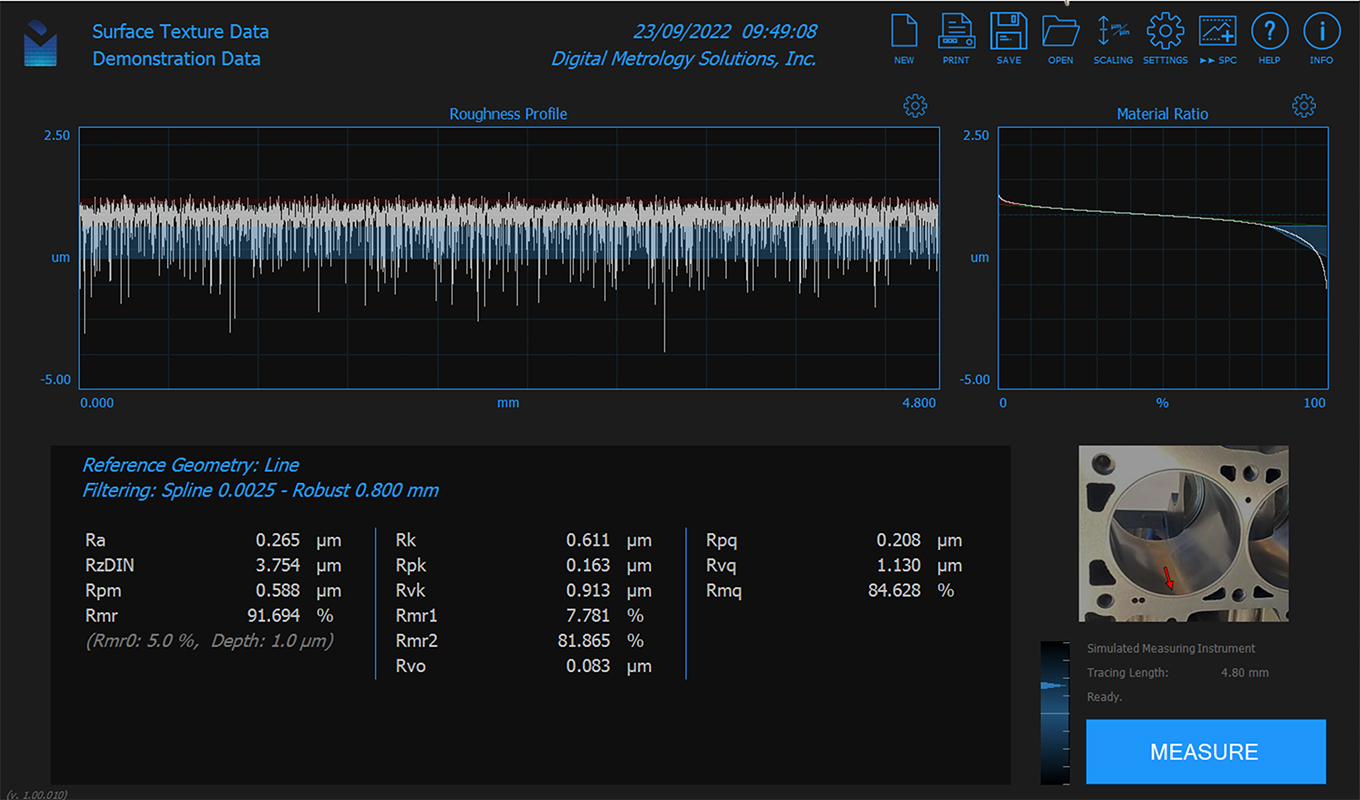This screenshot has height=800, width=1360.
Task: Click the vertical profile preview strip
Action: pyautogui.click(x=1055, y=712)
